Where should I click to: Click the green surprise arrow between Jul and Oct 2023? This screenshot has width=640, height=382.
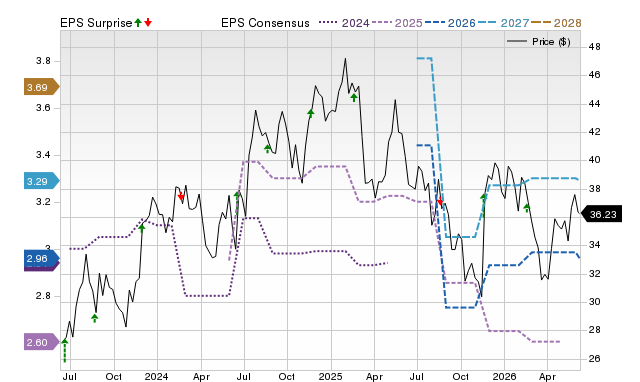pos(95,318)
